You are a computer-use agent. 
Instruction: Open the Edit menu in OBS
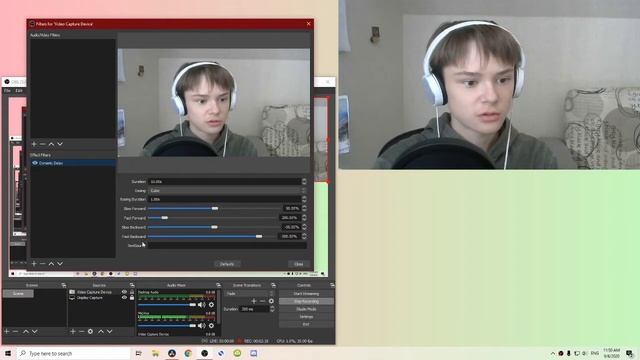19,90
